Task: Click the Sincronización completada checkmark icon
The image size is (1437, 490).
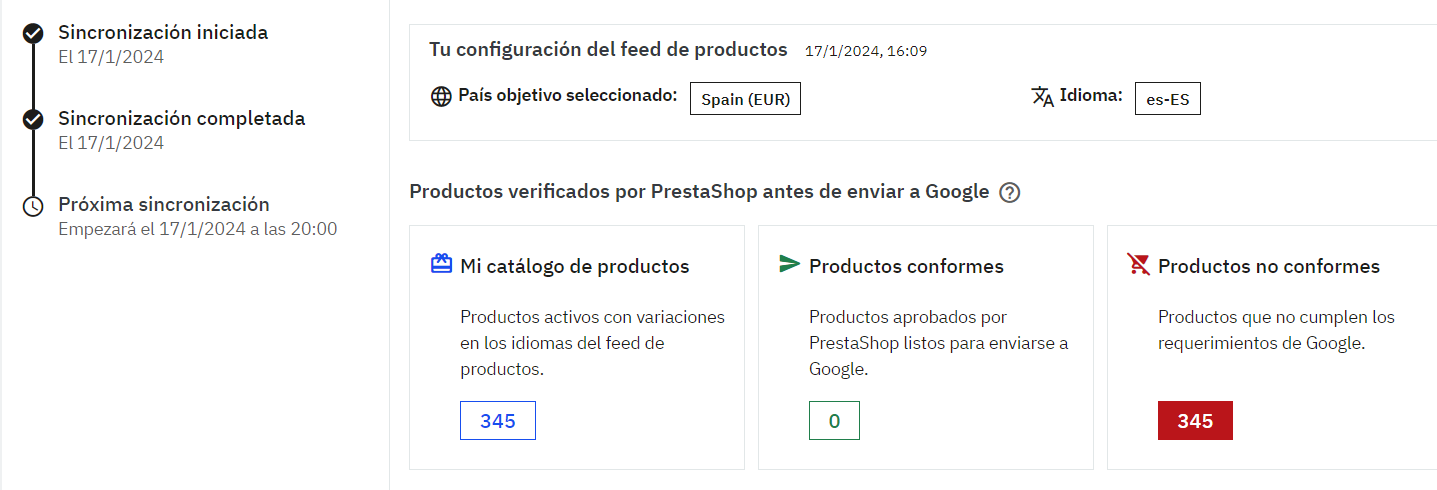Action: pyautogui.click(x=33, y=120)
